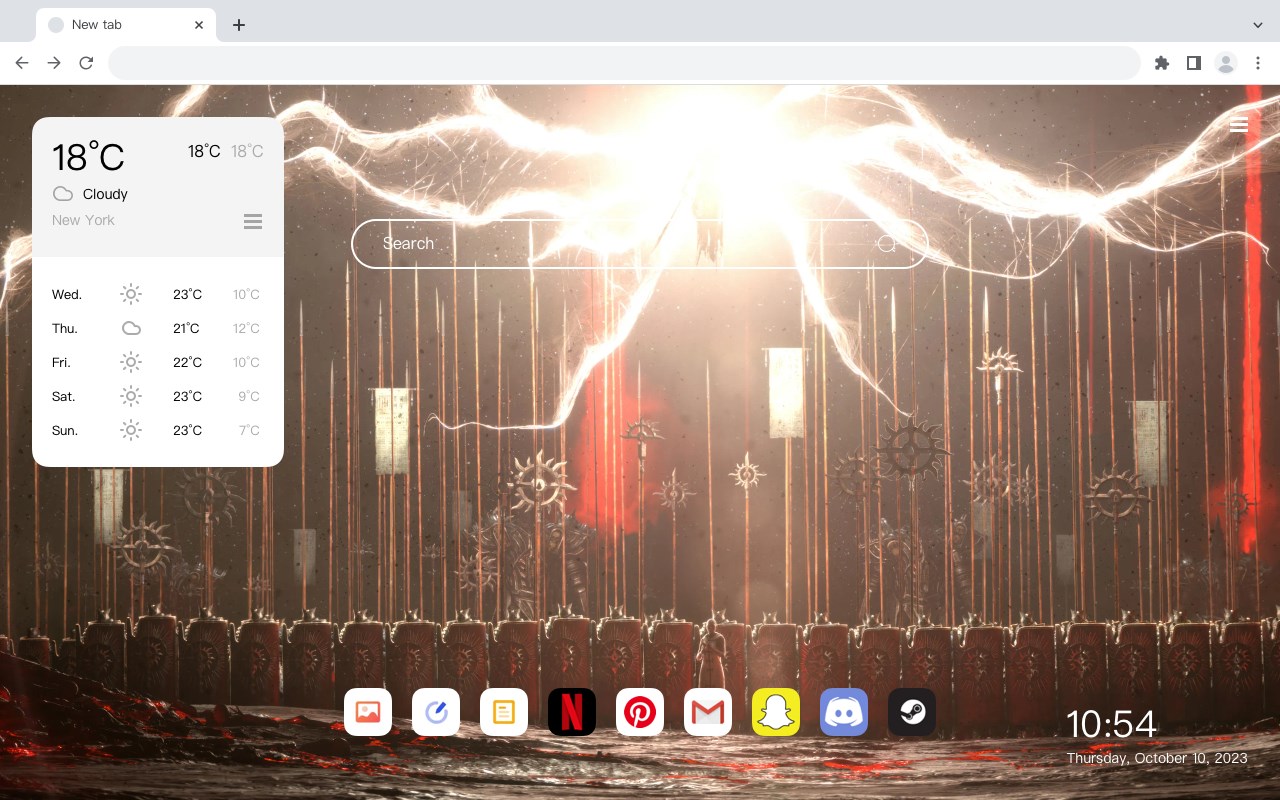1280x800 pixels.
Task: Toggle the browser side panel
Action: tap(1193, 63)
